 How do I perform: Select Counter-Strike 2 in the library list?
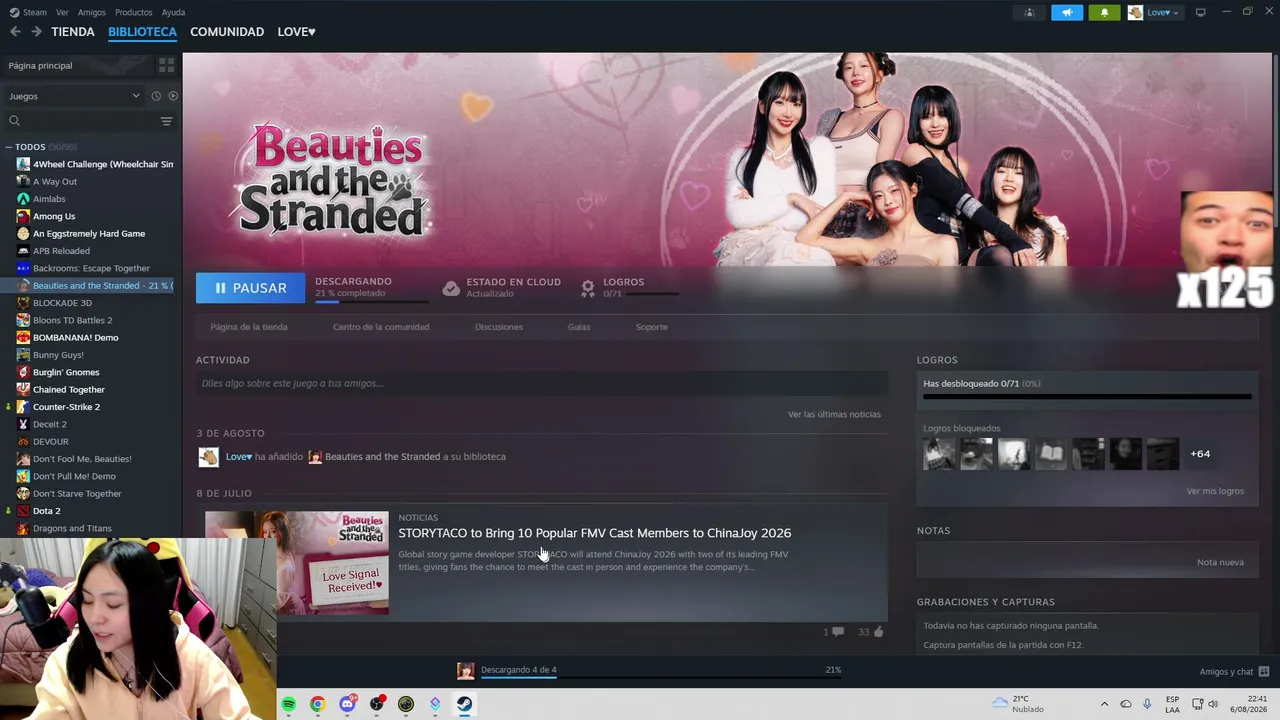point(66,407)
